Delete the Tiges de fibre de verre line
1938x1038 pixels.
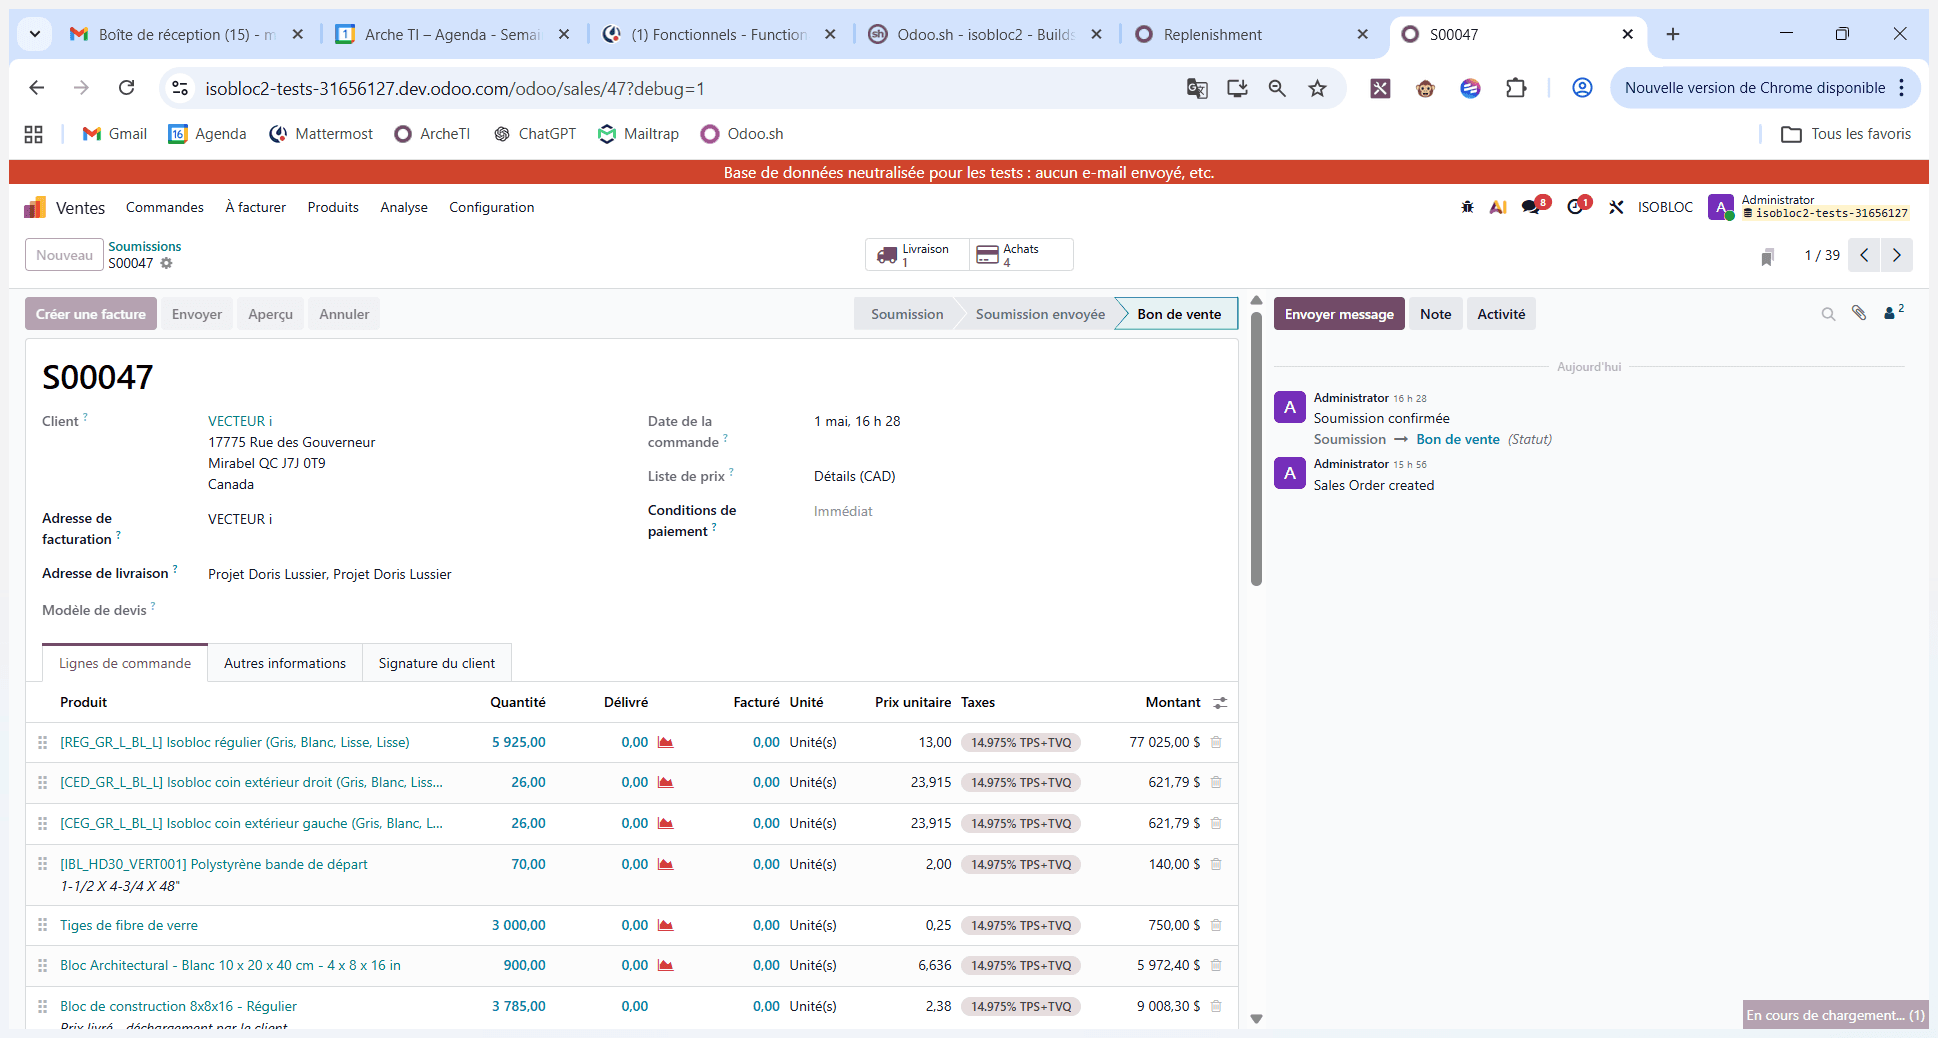[1216, 925]
